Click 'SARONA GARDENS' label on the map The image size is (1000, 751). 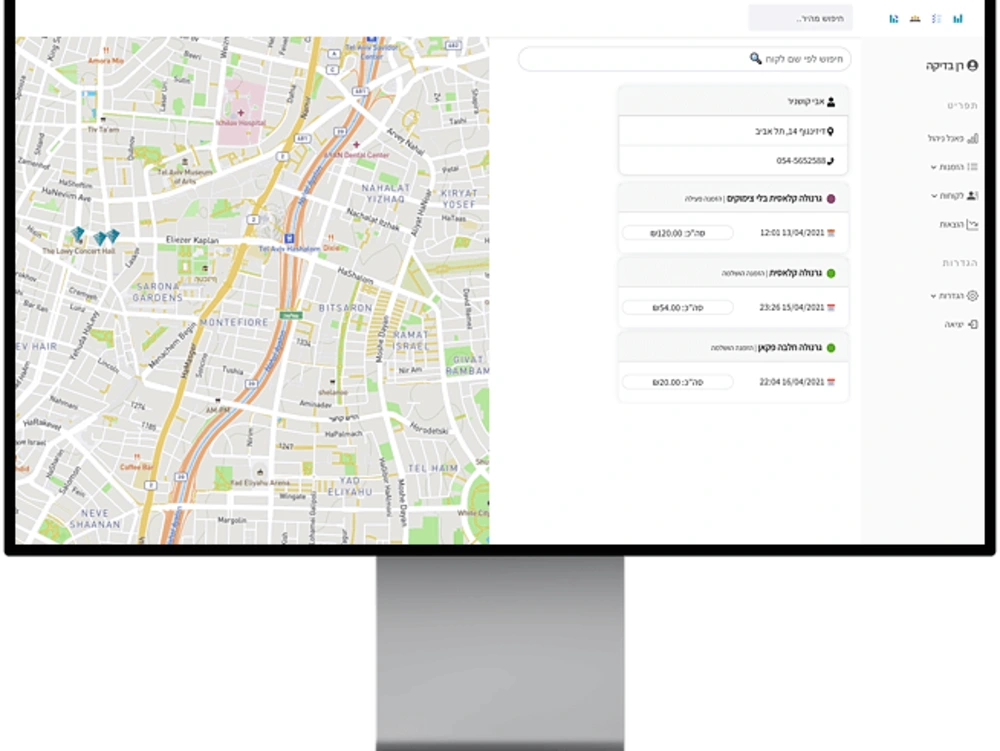[157, 292]
